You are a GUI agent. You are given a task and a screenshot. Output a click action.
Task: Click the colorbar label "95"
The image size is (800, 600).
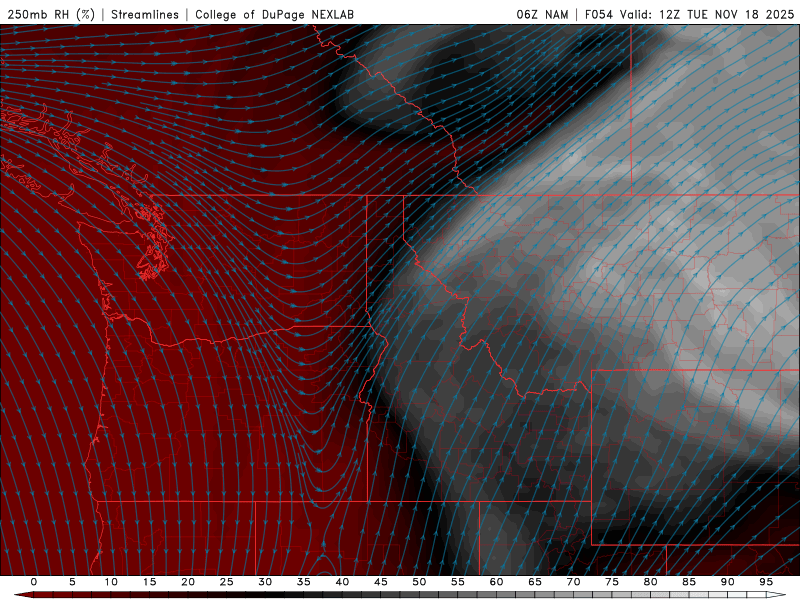[x=766, y=582]
